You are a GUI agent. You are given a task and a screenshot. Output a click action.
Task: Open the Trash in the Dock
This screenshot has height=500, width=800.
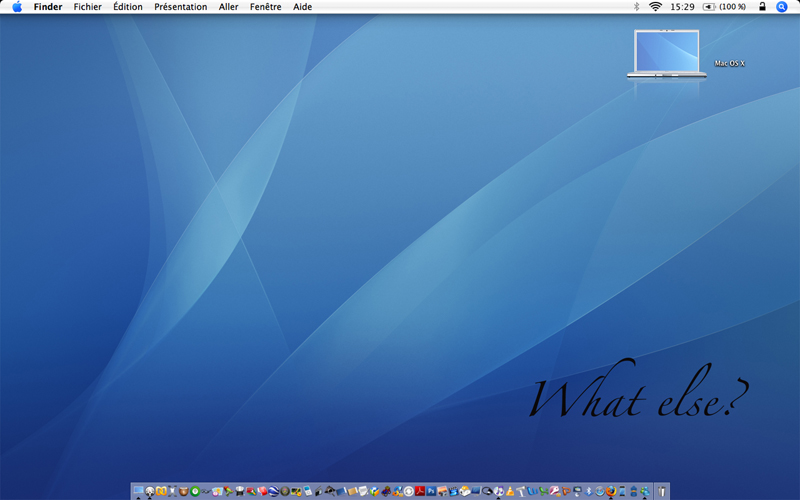(662, 491)
